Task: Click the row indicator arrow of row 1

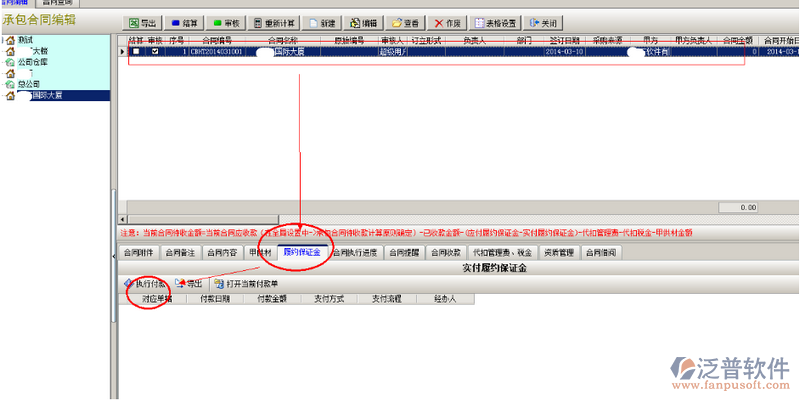Action: tap(122, 52)
